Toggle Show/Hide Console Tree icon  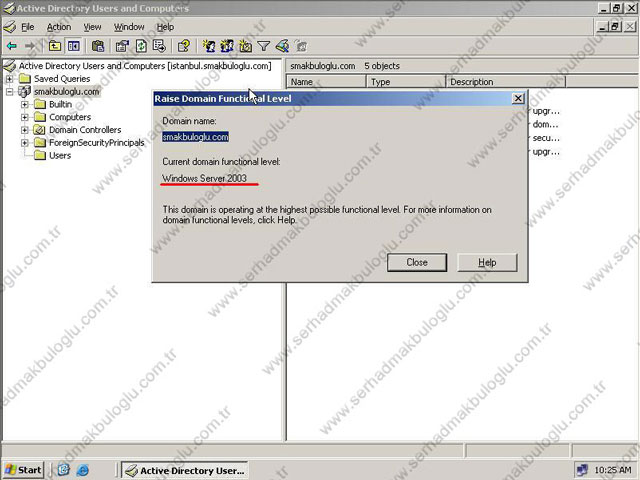(74, 46)
